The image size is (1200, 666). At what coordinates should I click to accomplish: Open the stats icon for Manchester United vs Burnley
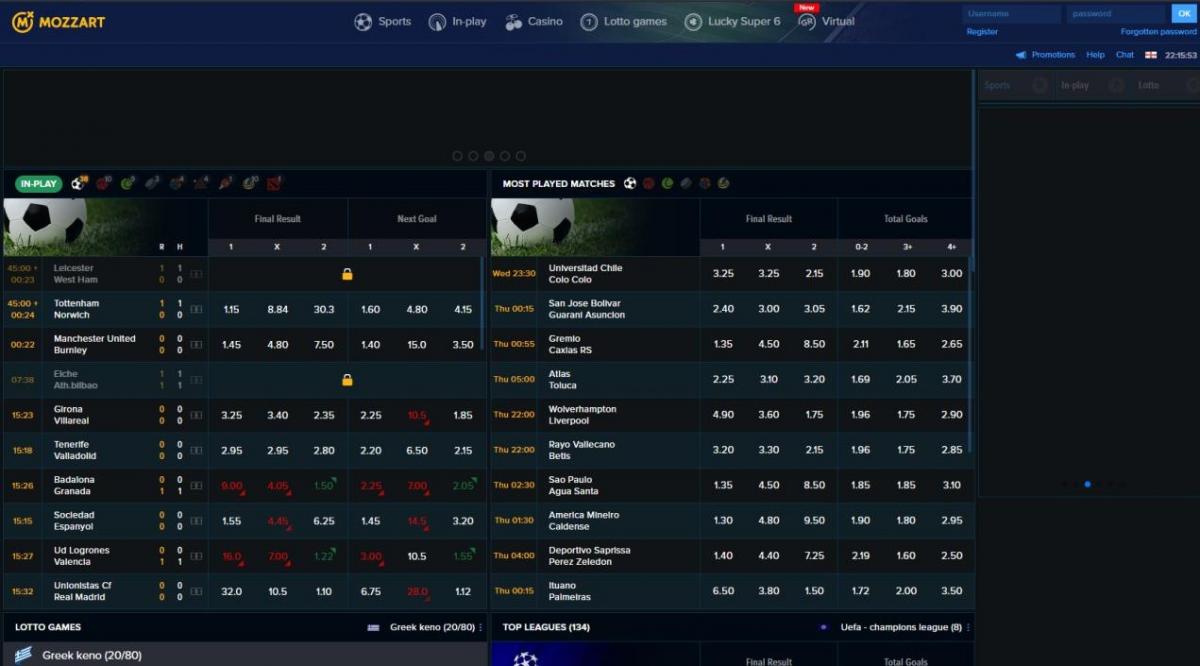[196, 345]
